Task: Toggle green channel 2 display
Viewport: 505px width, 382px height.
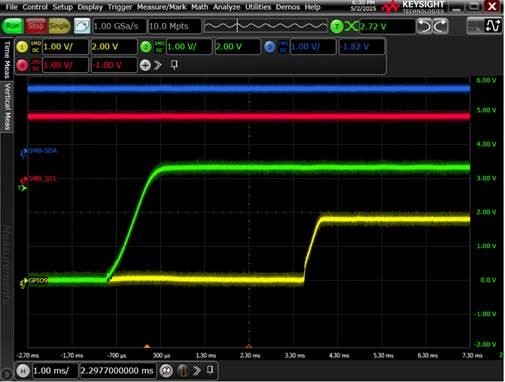Action: pos(146,47)
